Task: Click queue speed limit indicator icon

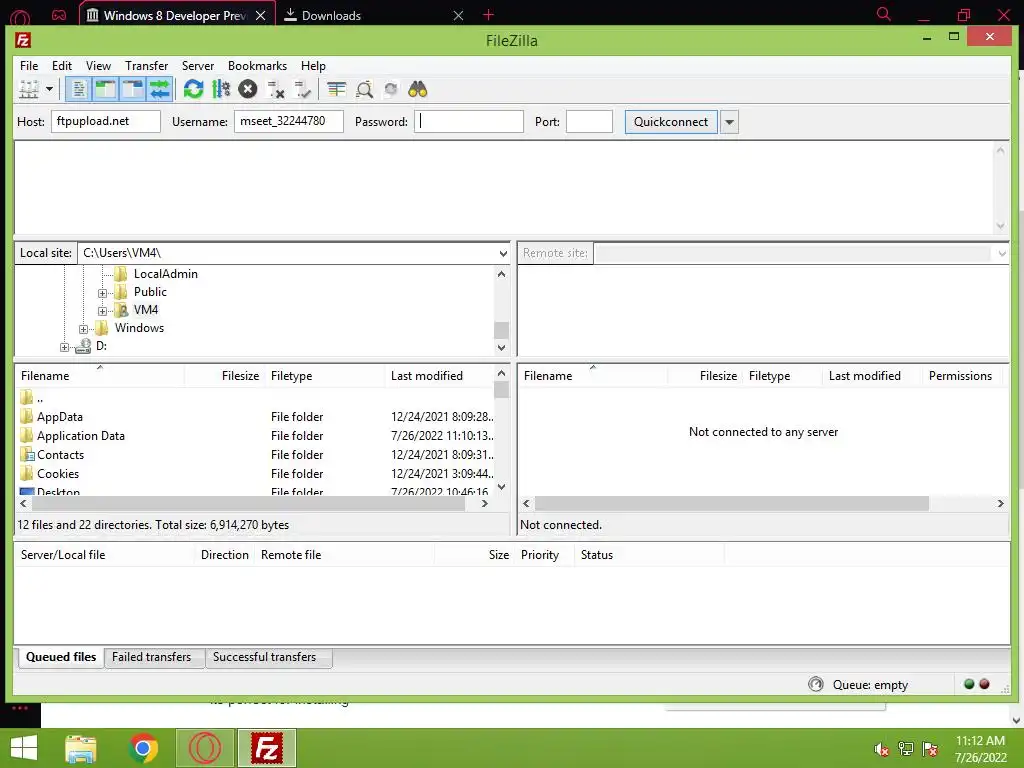Action: coord(815,684)
